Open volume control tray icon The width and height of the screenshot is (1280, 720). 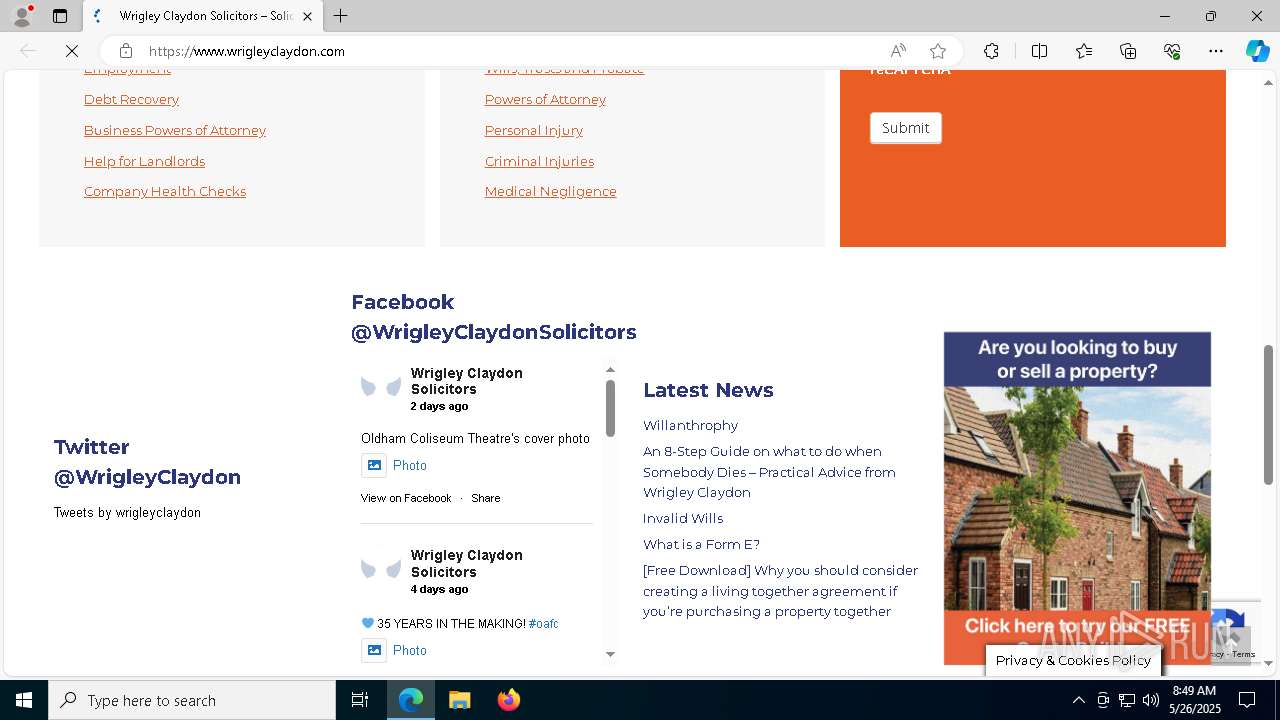1150,700
